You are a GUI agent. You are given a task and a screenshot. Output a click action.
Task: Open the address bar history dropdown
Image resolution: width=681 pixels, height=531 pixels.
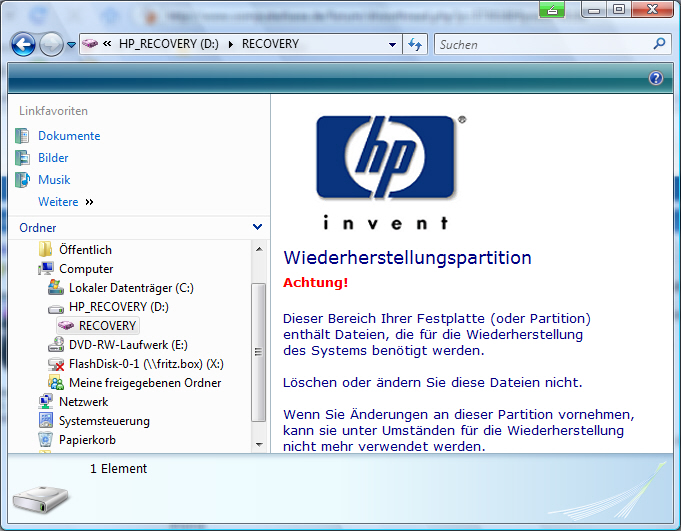(392, 44)
